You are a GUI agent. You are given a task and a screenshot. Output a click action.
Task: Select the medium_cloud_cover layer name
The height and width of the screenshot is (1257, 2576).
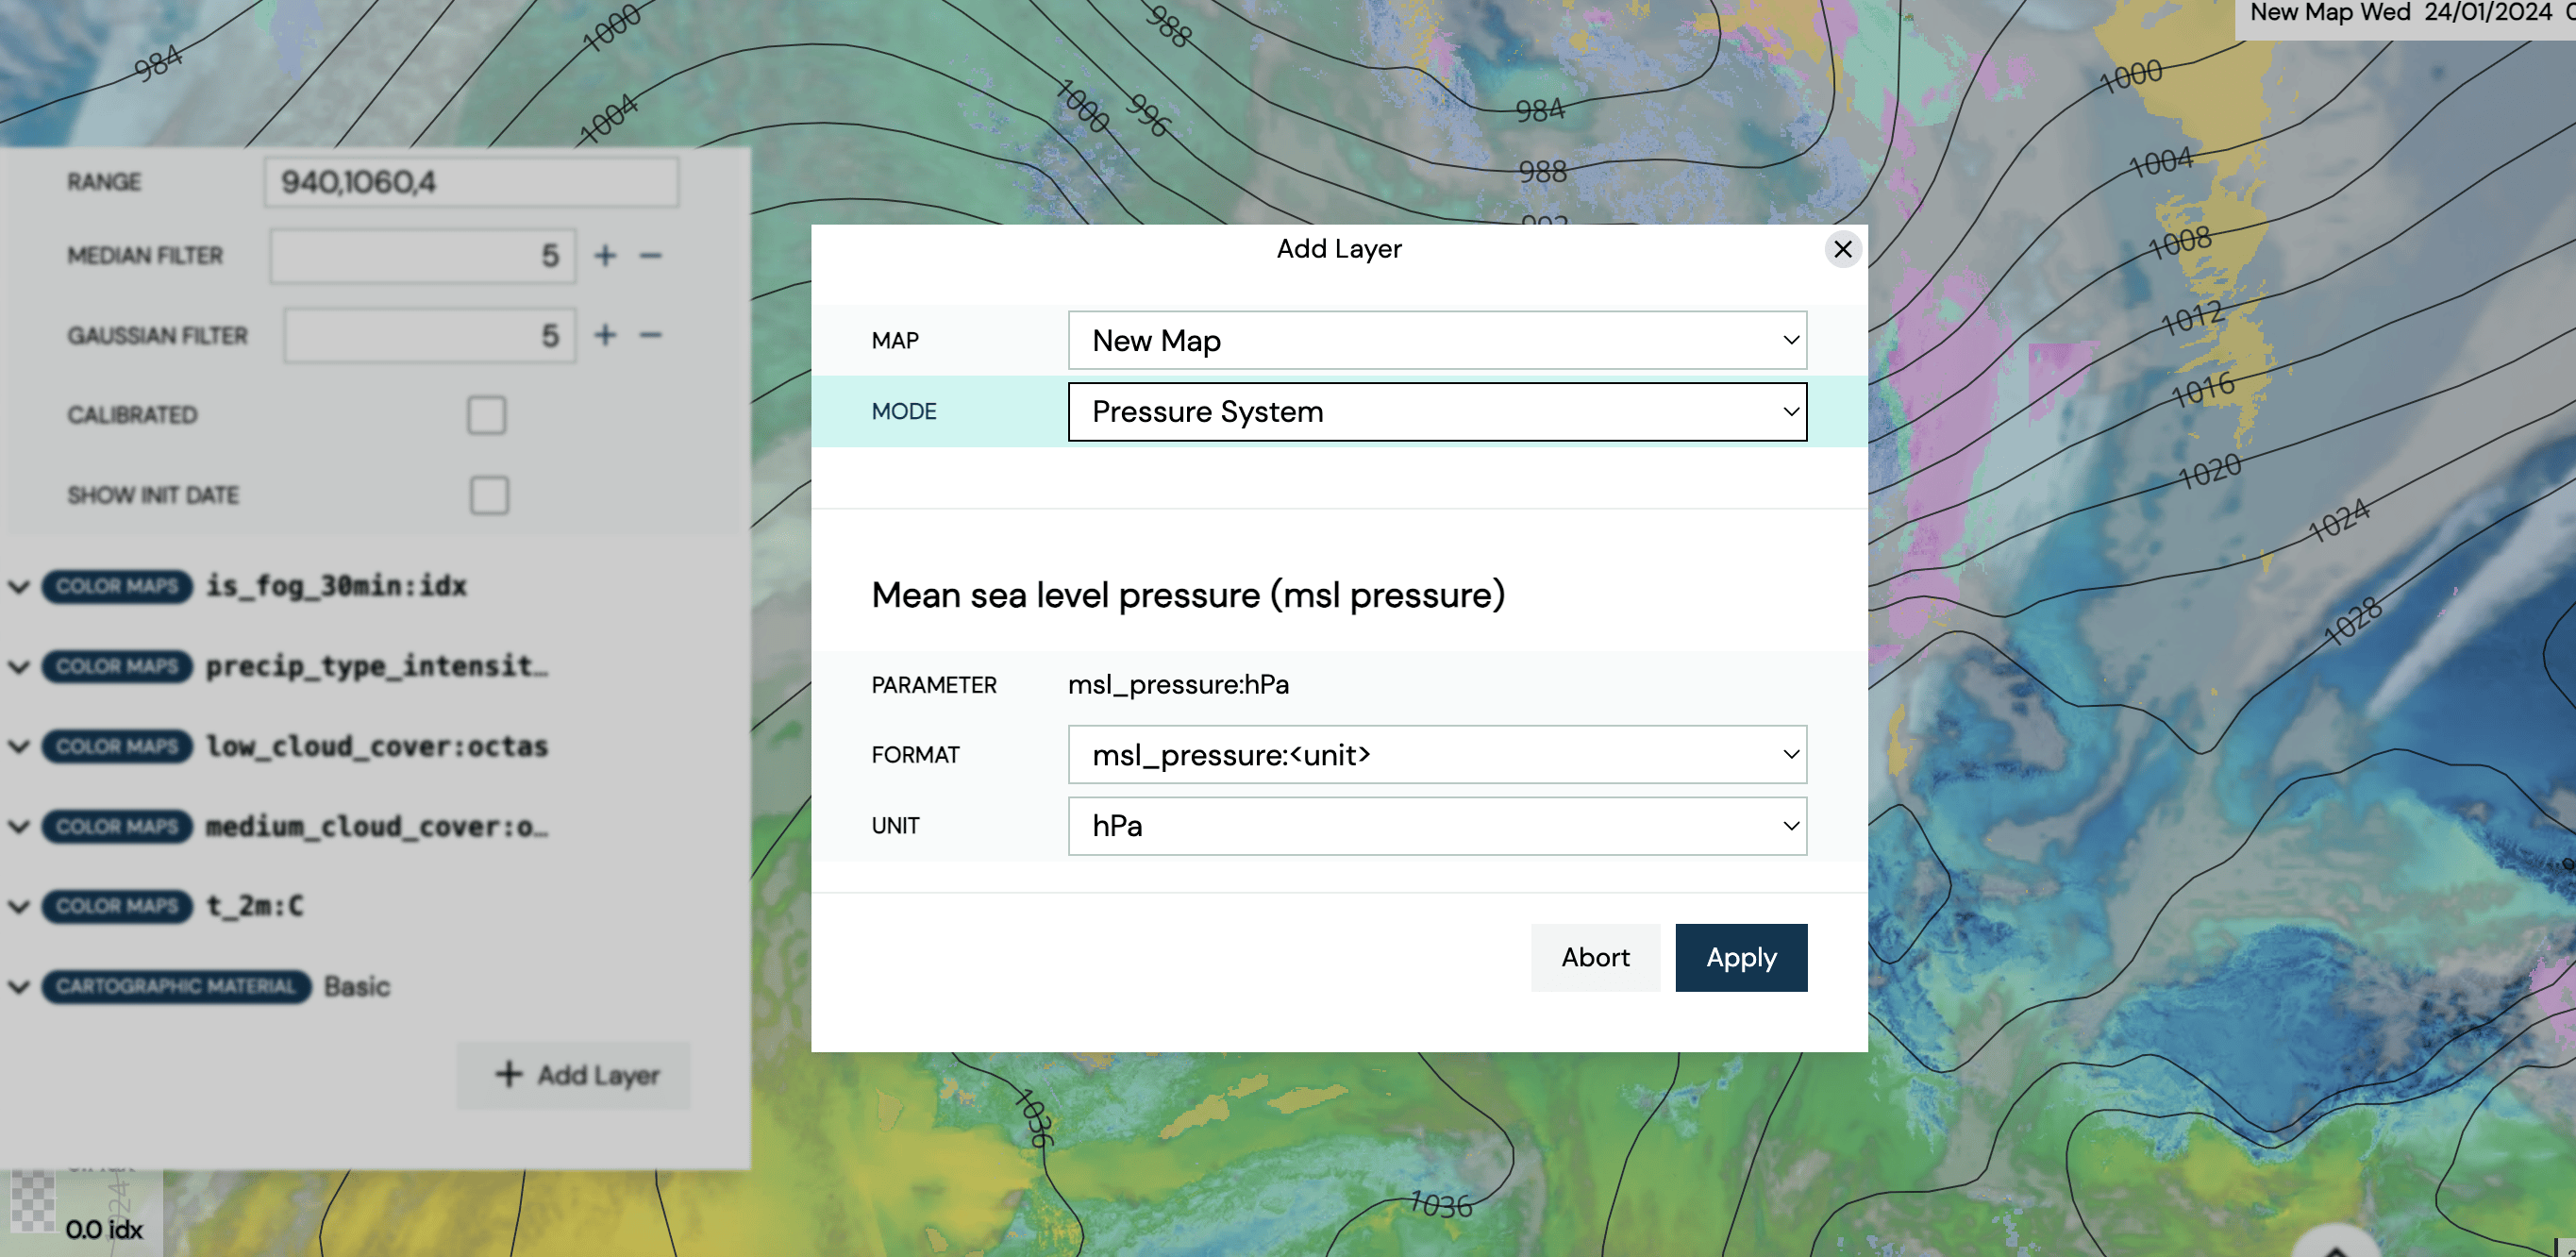click(377, 826)
